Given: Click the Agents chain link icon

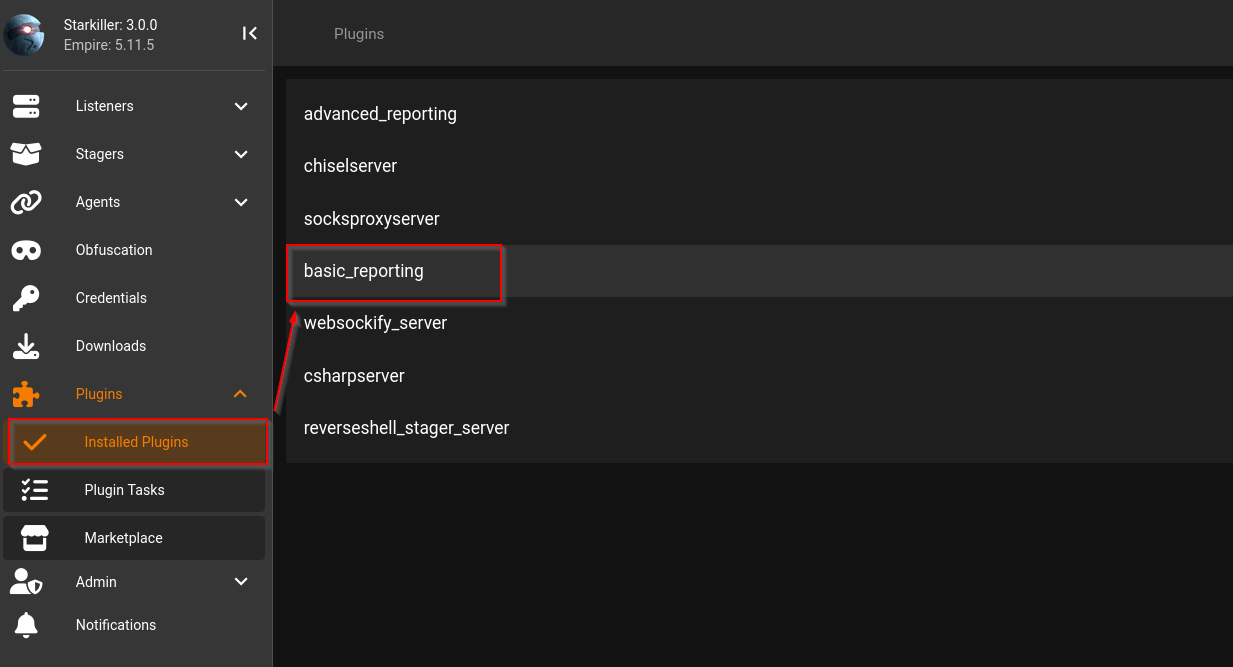Looking at the screenshot, I should pos(26,202).
